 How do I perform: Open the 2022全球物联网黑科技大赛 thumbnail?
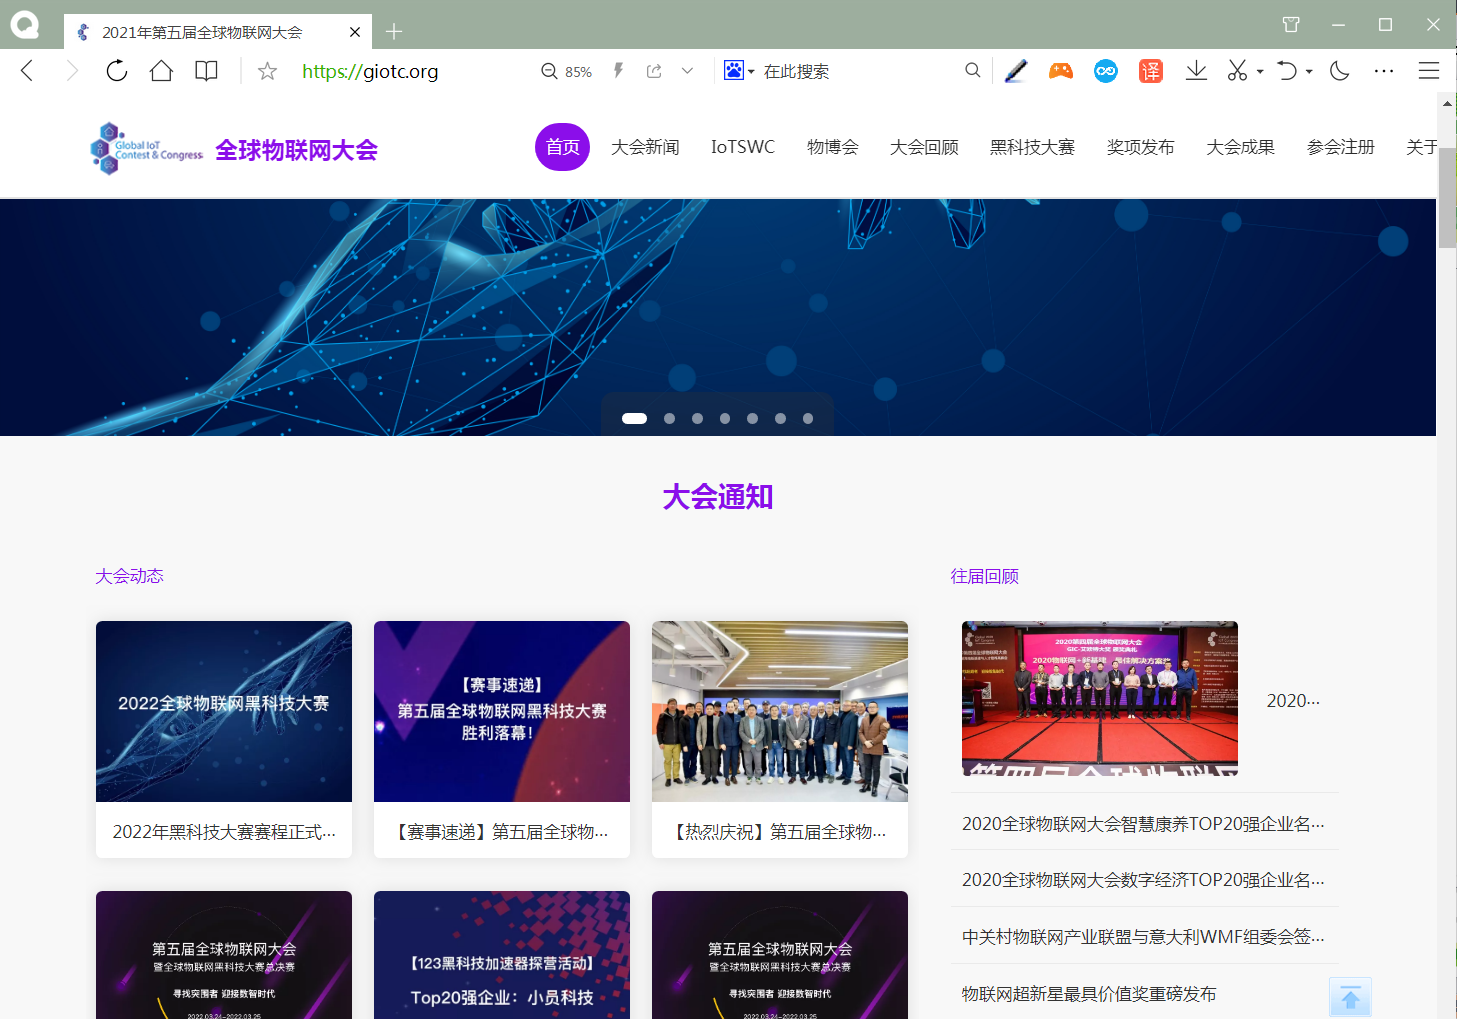(224, 711)
